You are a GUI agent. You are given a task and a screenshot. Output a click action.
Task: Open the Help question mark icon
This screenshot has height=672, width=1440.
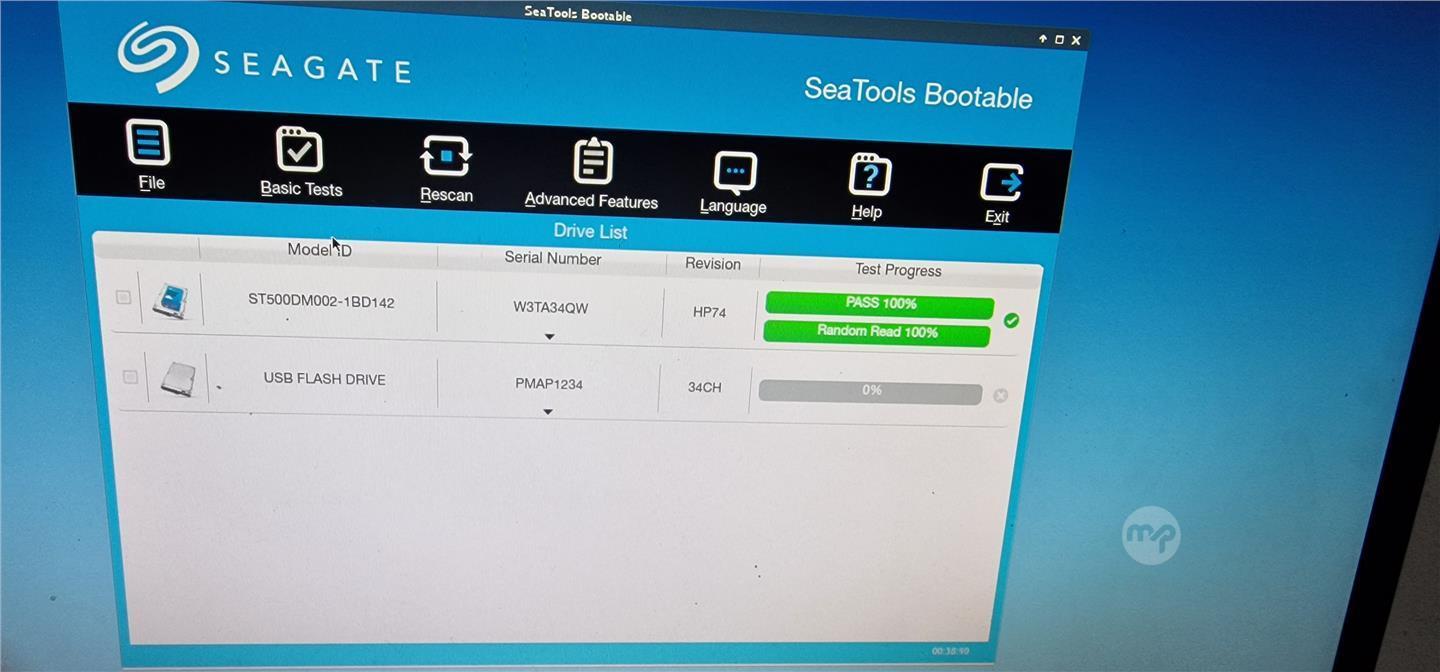click(869, 176)
